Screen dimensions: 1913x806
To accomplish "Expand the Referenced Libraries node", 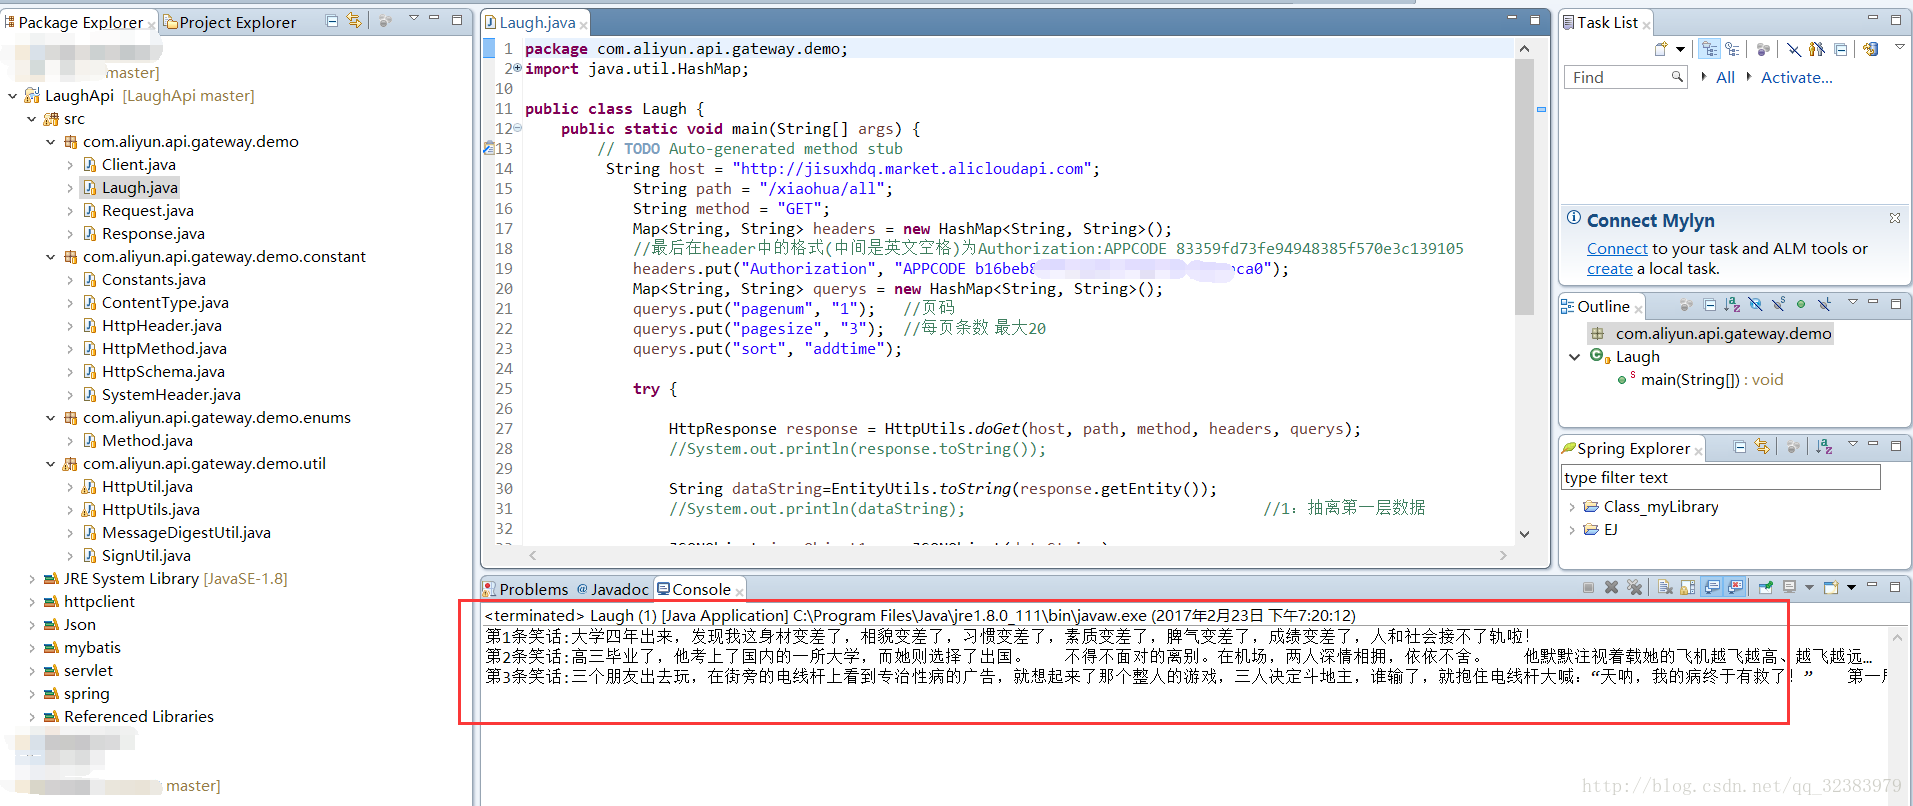I will tap(32, 717).
